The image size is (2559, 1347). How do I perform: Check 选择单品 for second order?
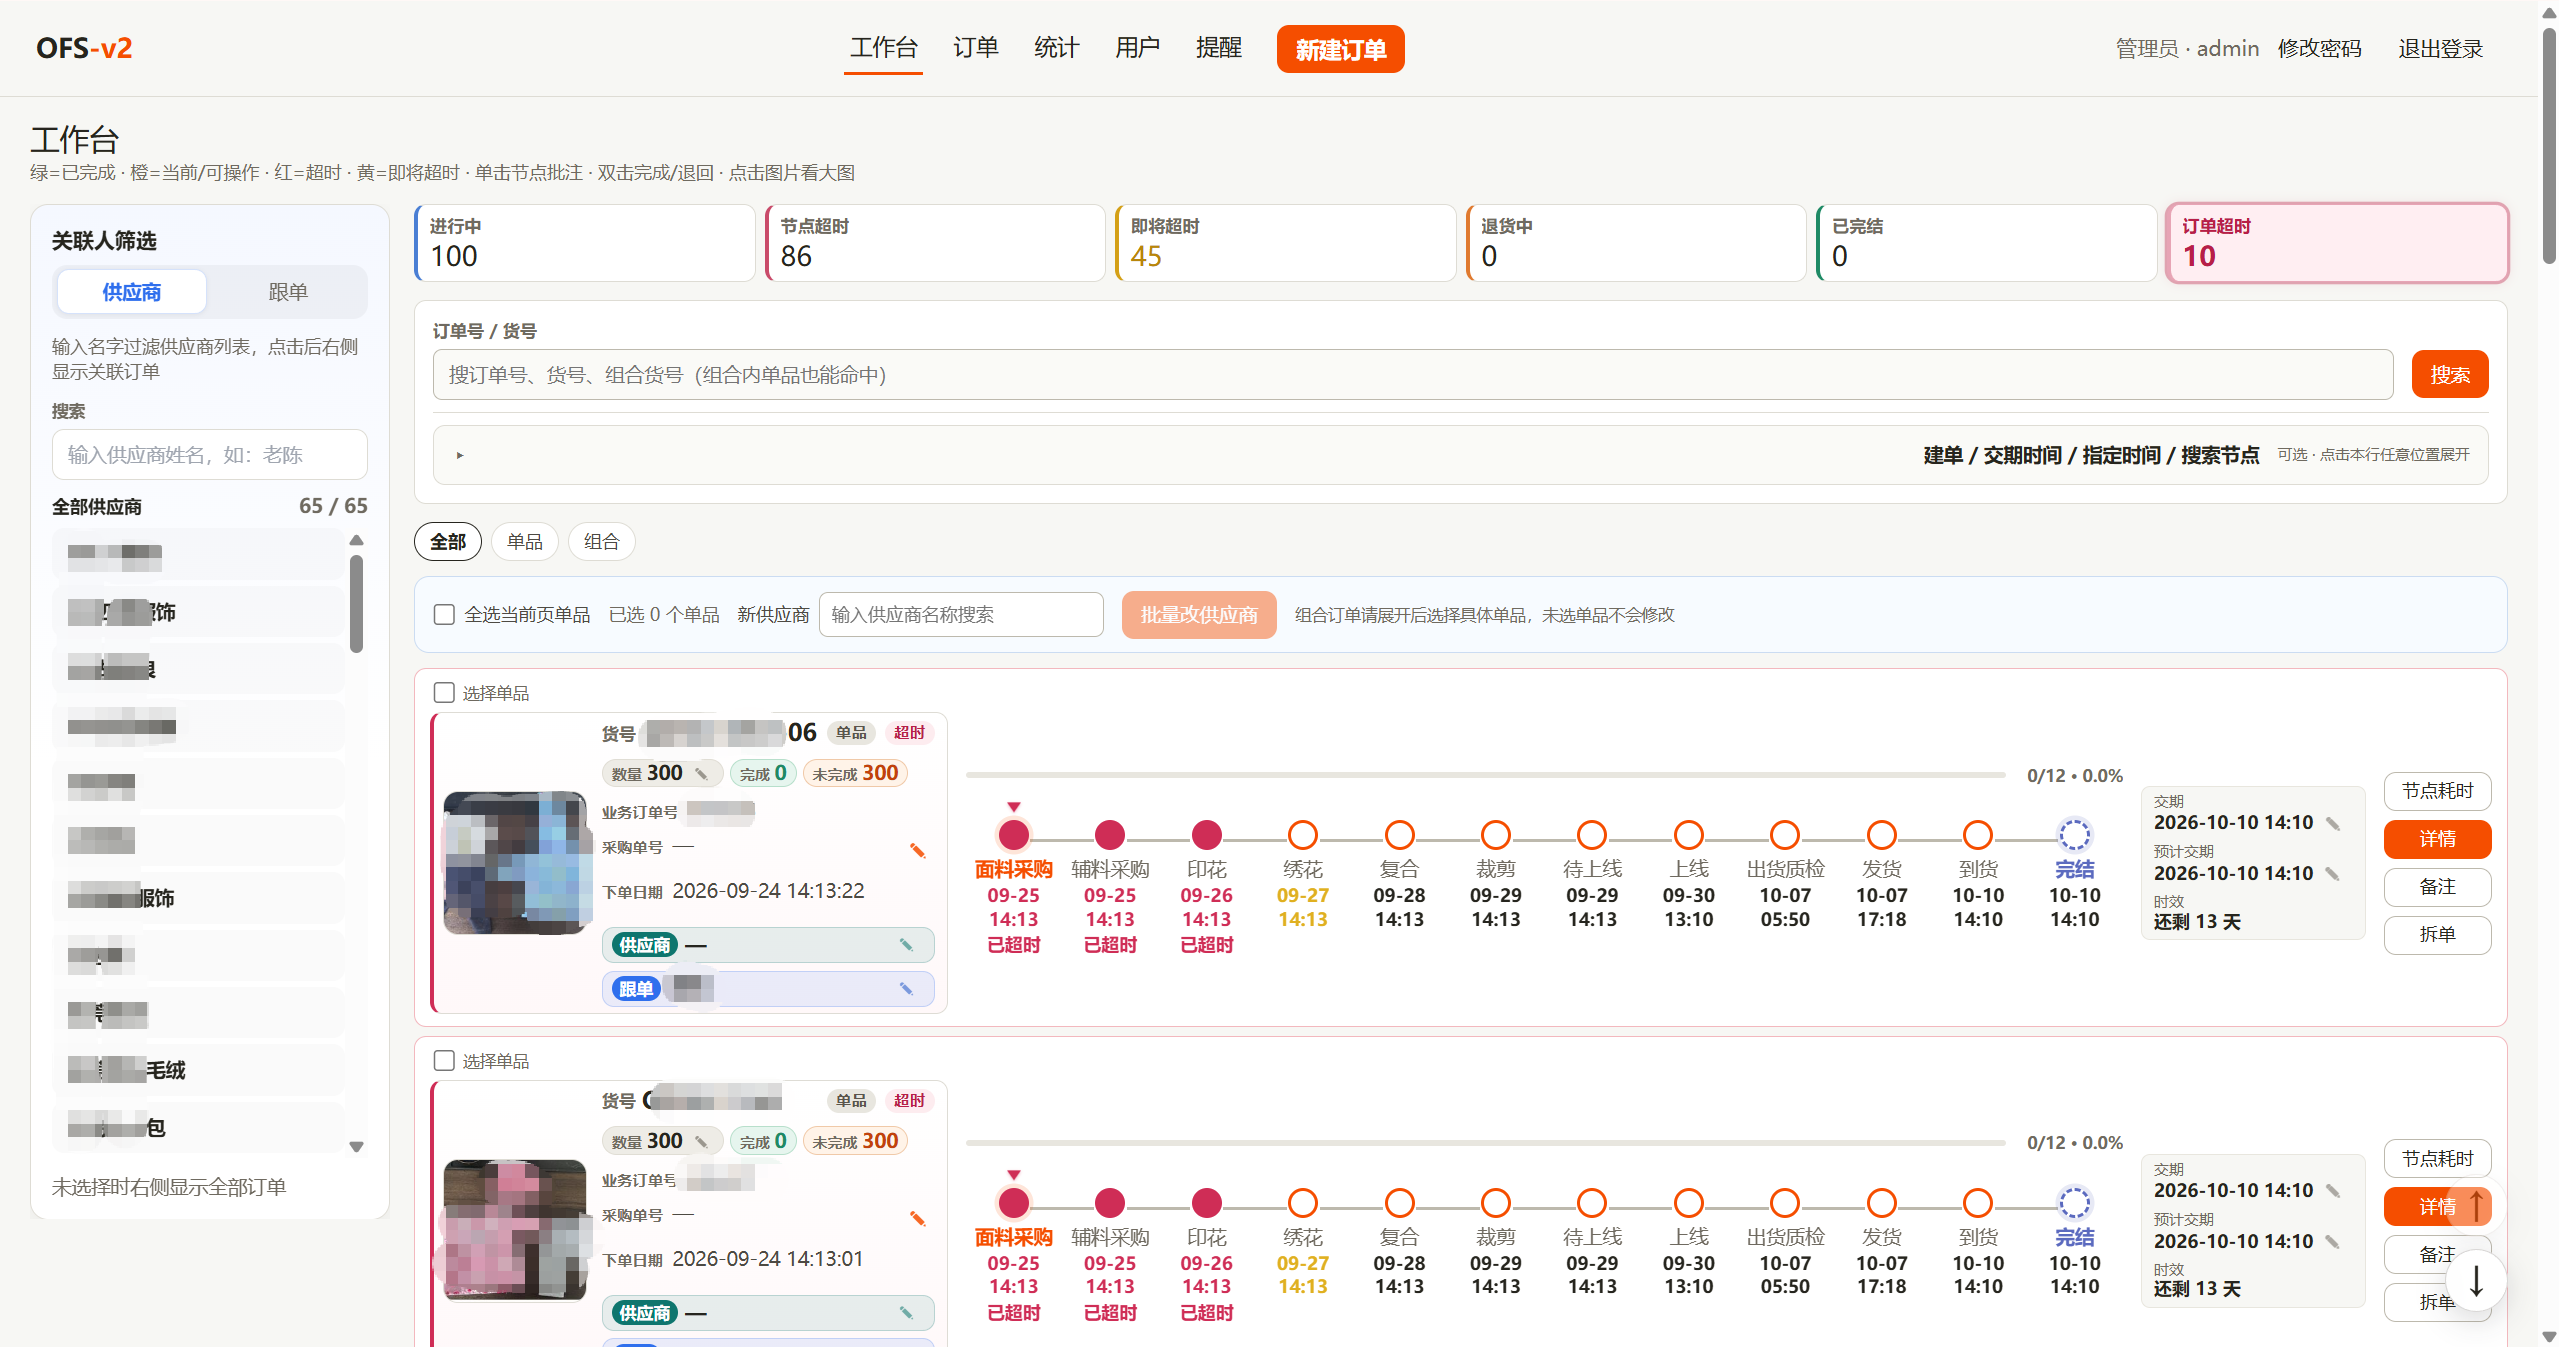click(444, 1061)
